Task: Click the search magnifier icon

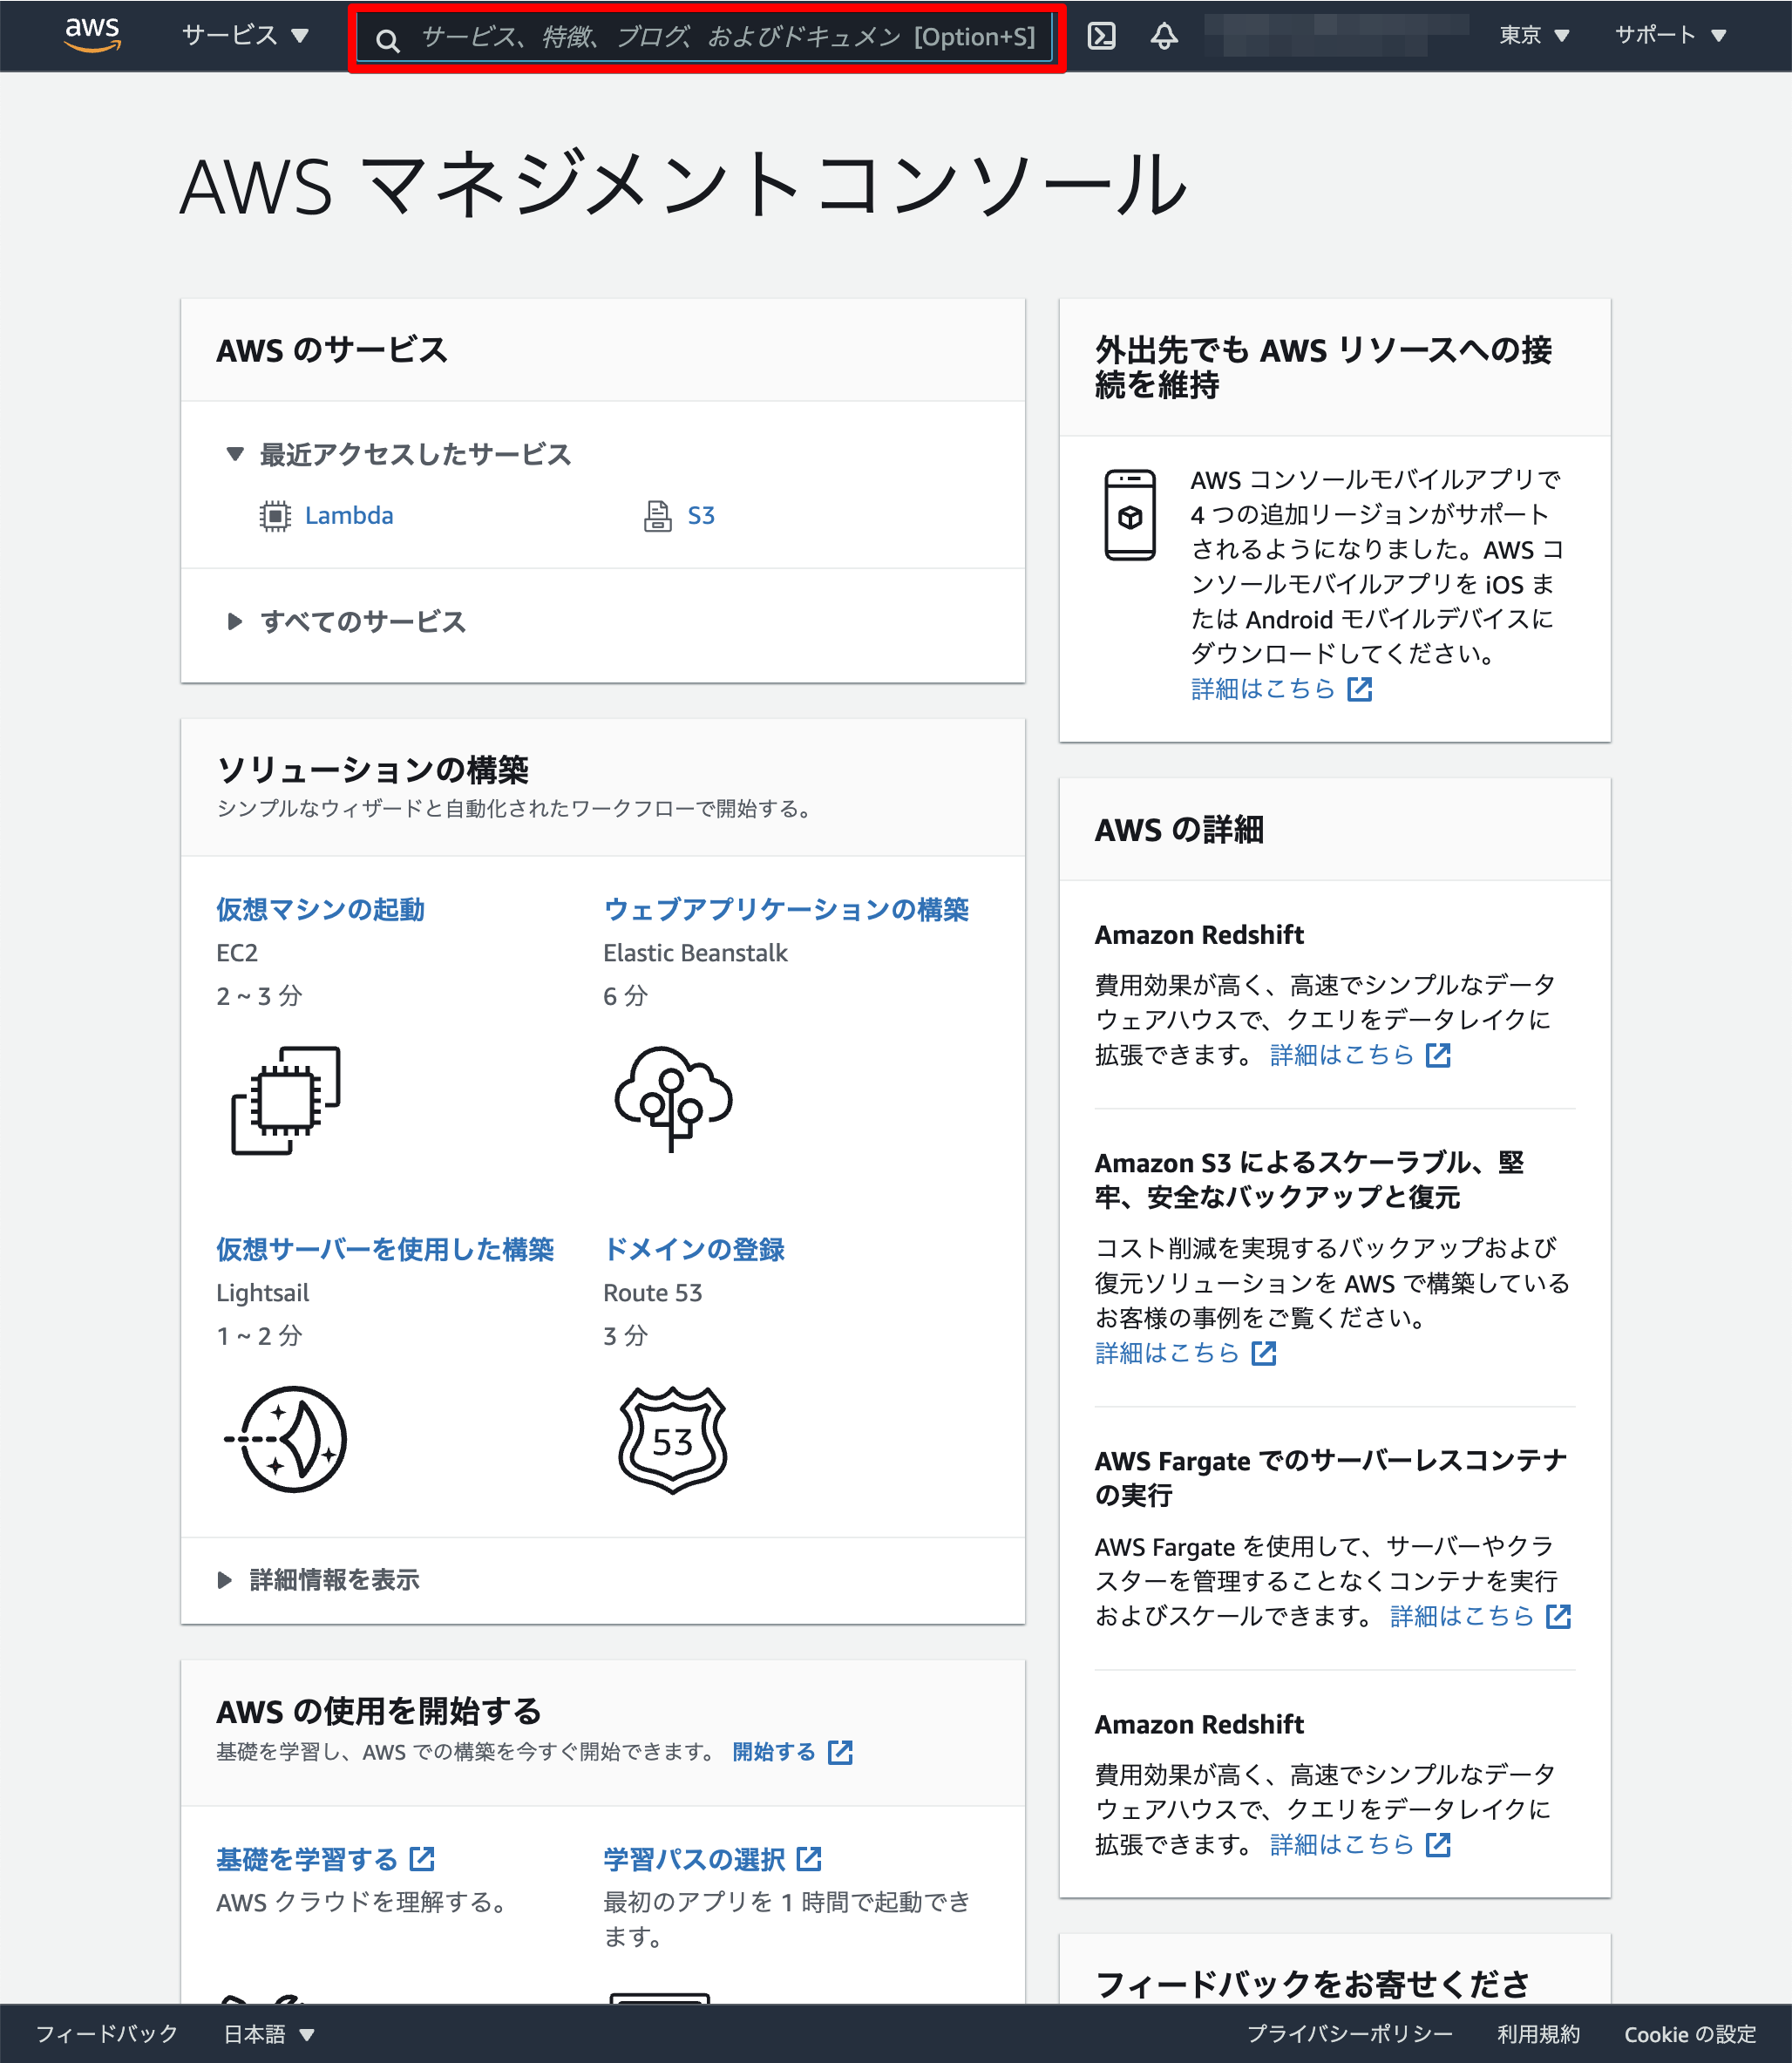Action: pyautogui.click(x=387, y=40)
